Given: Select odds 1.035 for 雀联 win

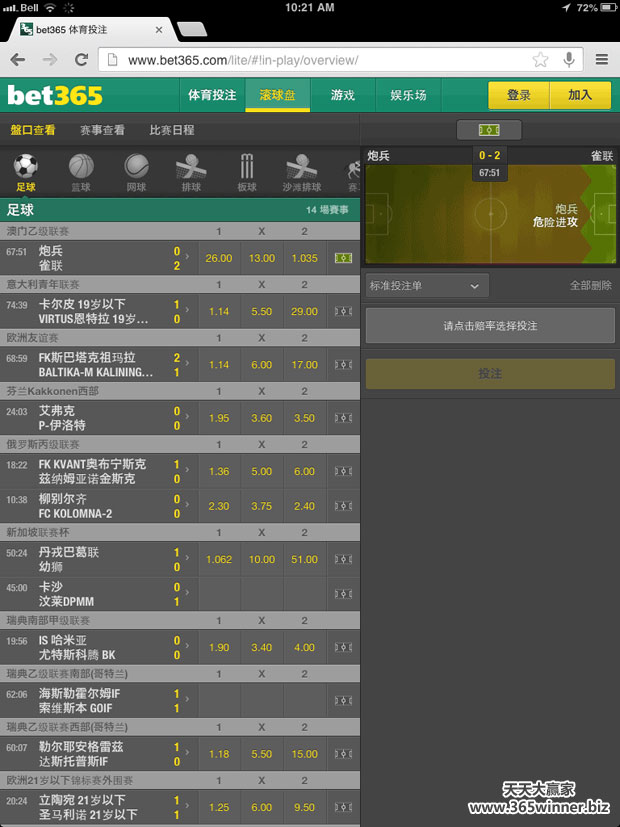Looking at the screenshot, I should (305, 258).
